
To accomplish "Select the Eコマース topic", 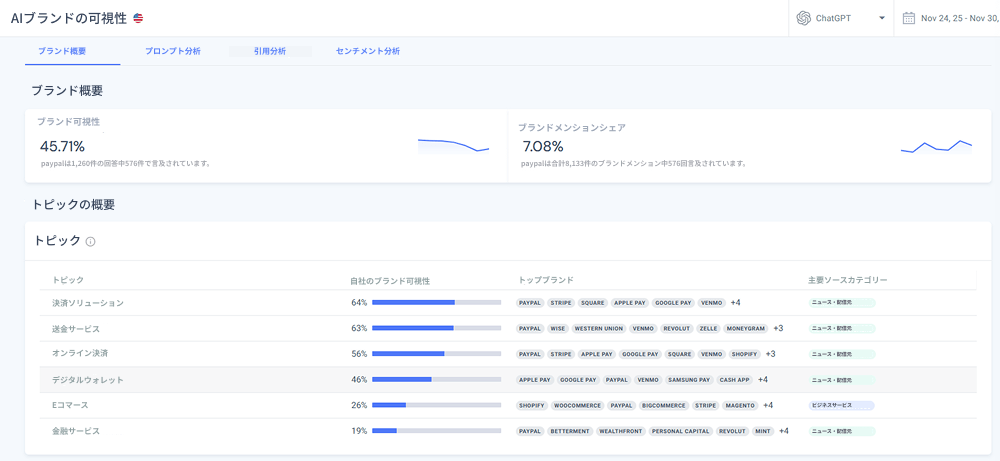I will [70, 405].
